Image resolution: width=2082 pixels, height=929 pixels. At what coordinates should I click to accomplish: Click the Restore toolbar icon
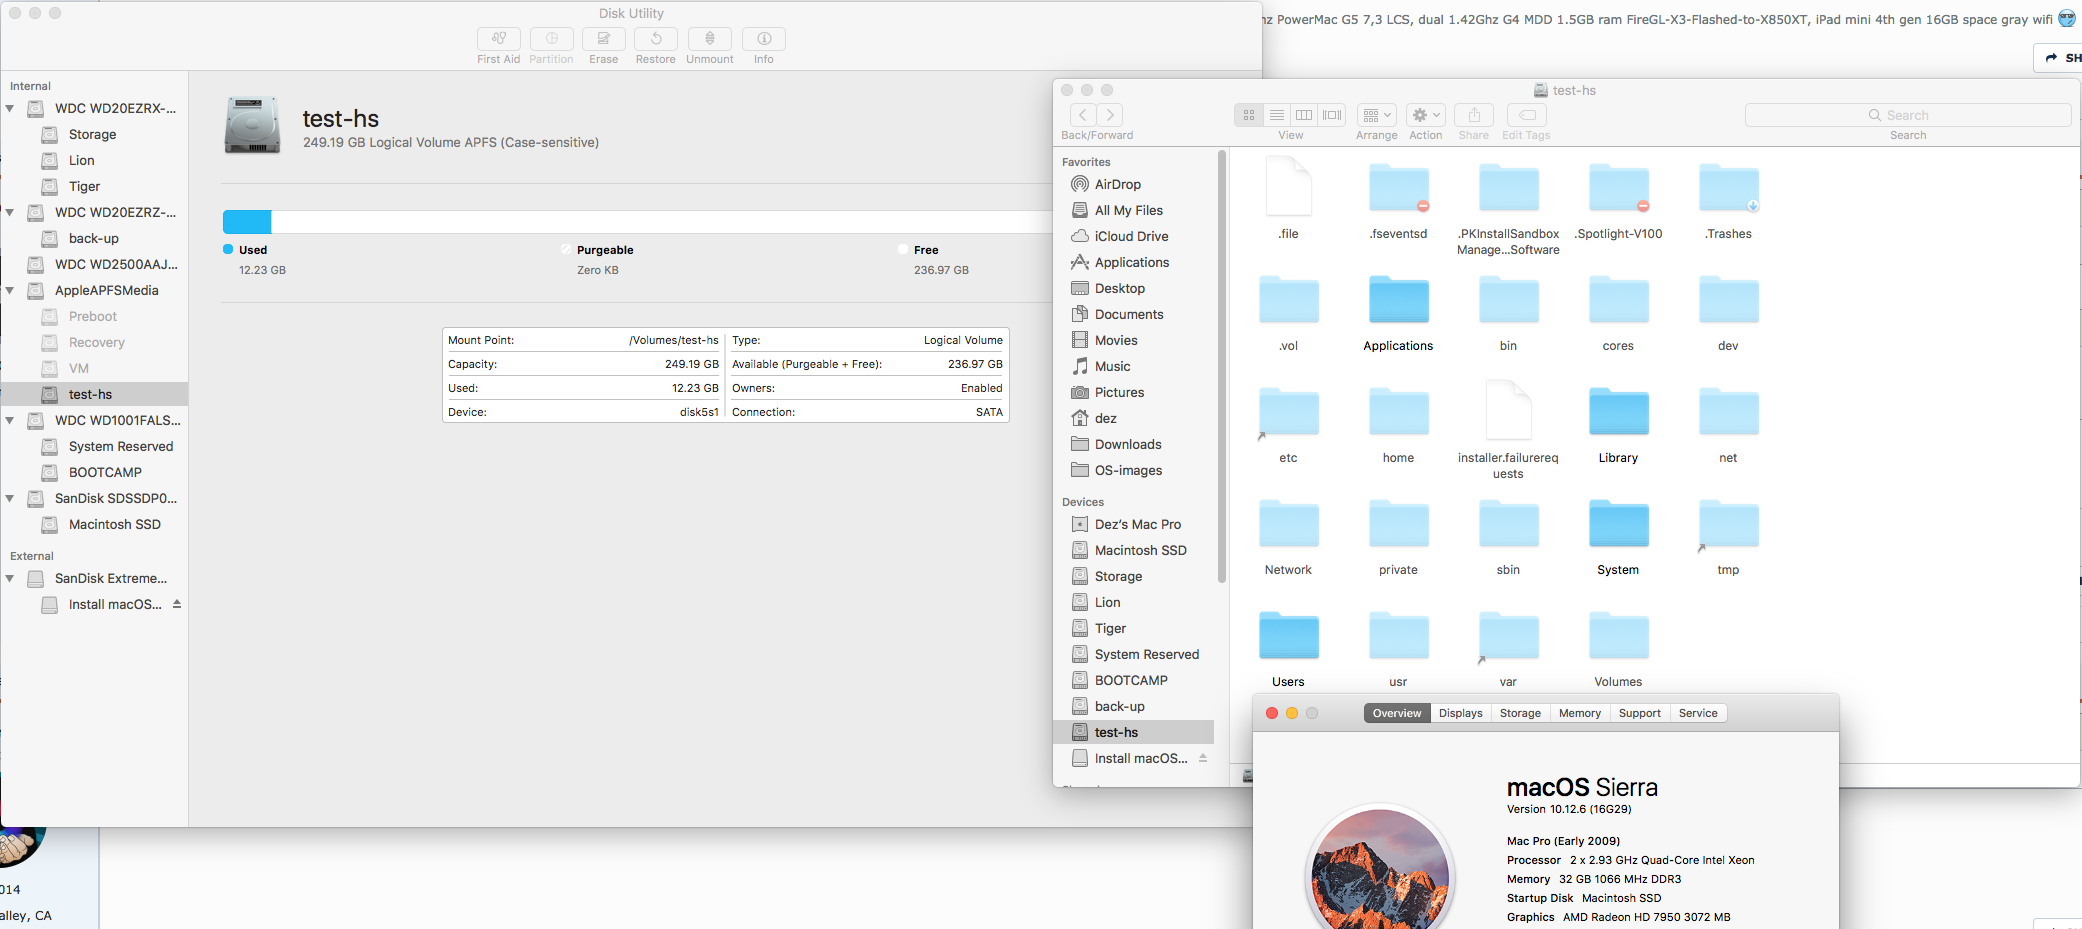pos(656,39)
